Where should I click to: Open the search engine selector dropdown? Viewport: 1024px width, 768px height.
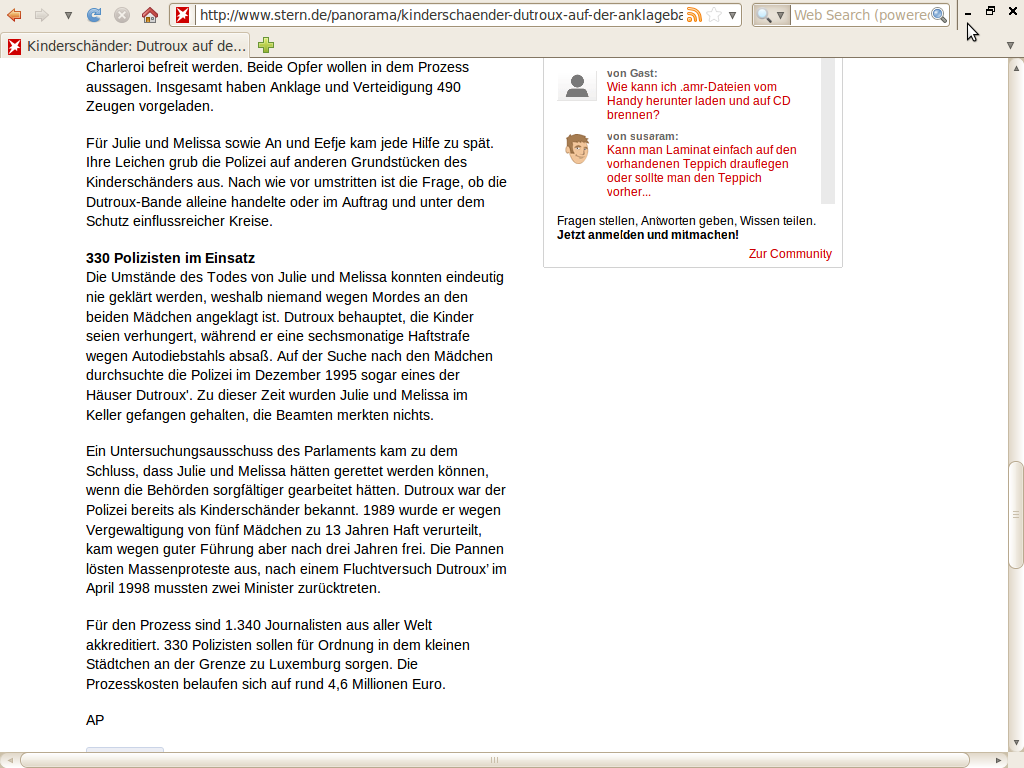point(771,15)
